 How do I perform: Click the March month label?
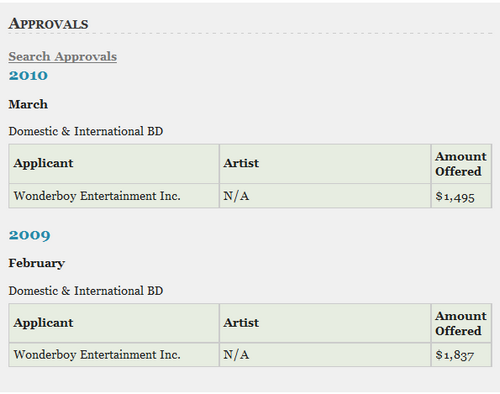click(x=28, y=104)
